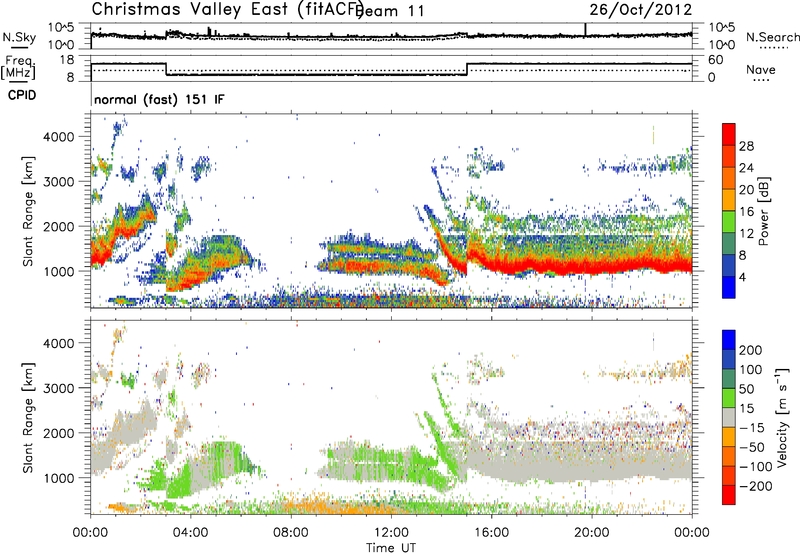Click the gray segment of velocity colorbar
800x554 pixels.
(x=729, y=417)
